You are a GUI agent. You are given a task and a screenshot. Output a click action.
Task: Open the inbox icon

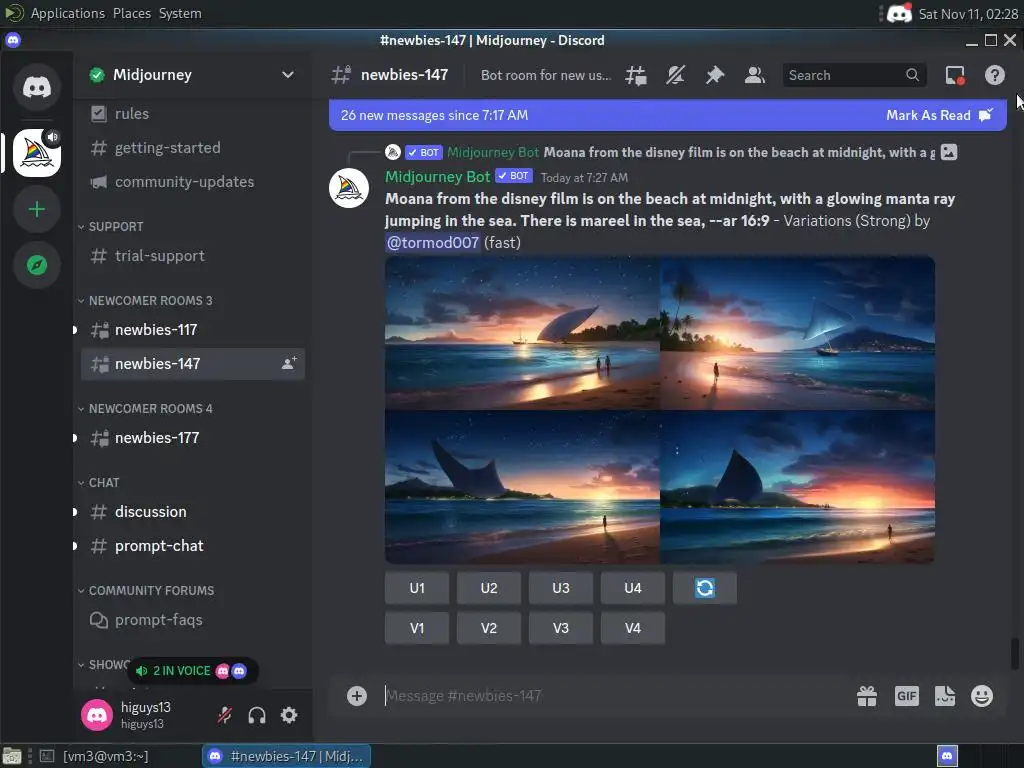tap(955, 75)
